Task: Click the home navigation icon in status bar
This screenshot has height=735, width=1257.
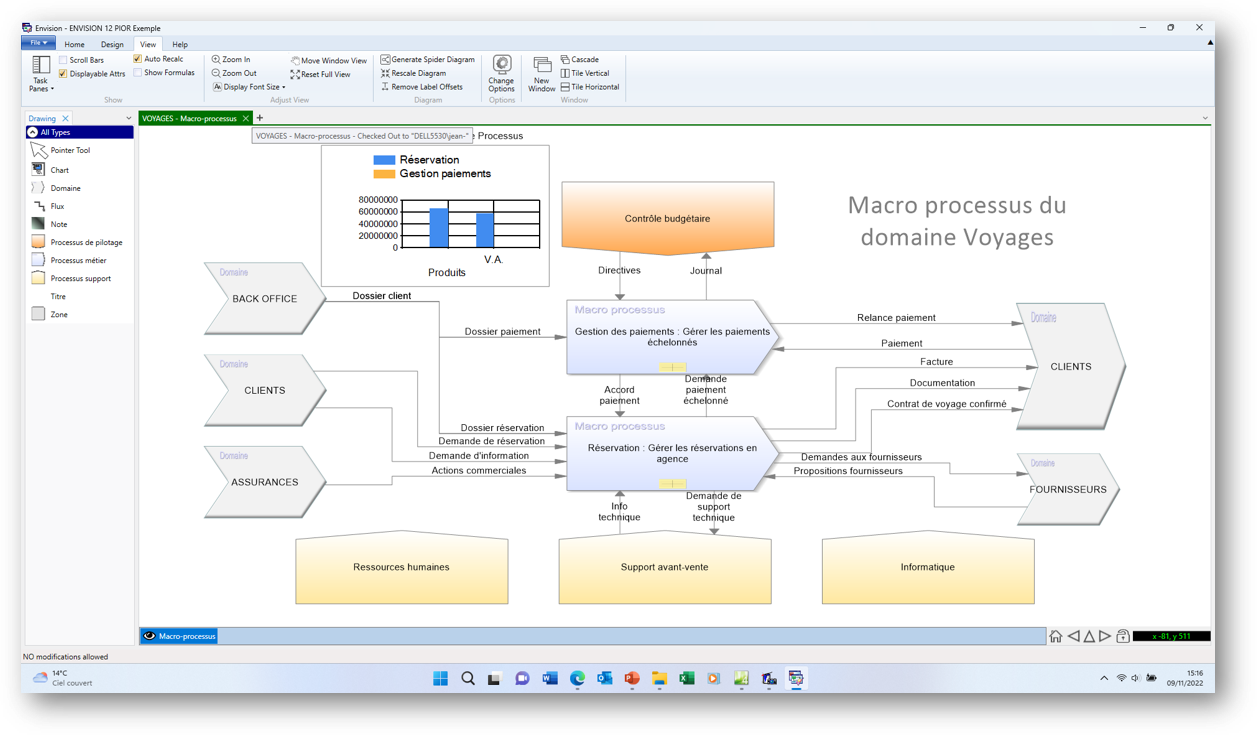Action: pos(1055,636)
